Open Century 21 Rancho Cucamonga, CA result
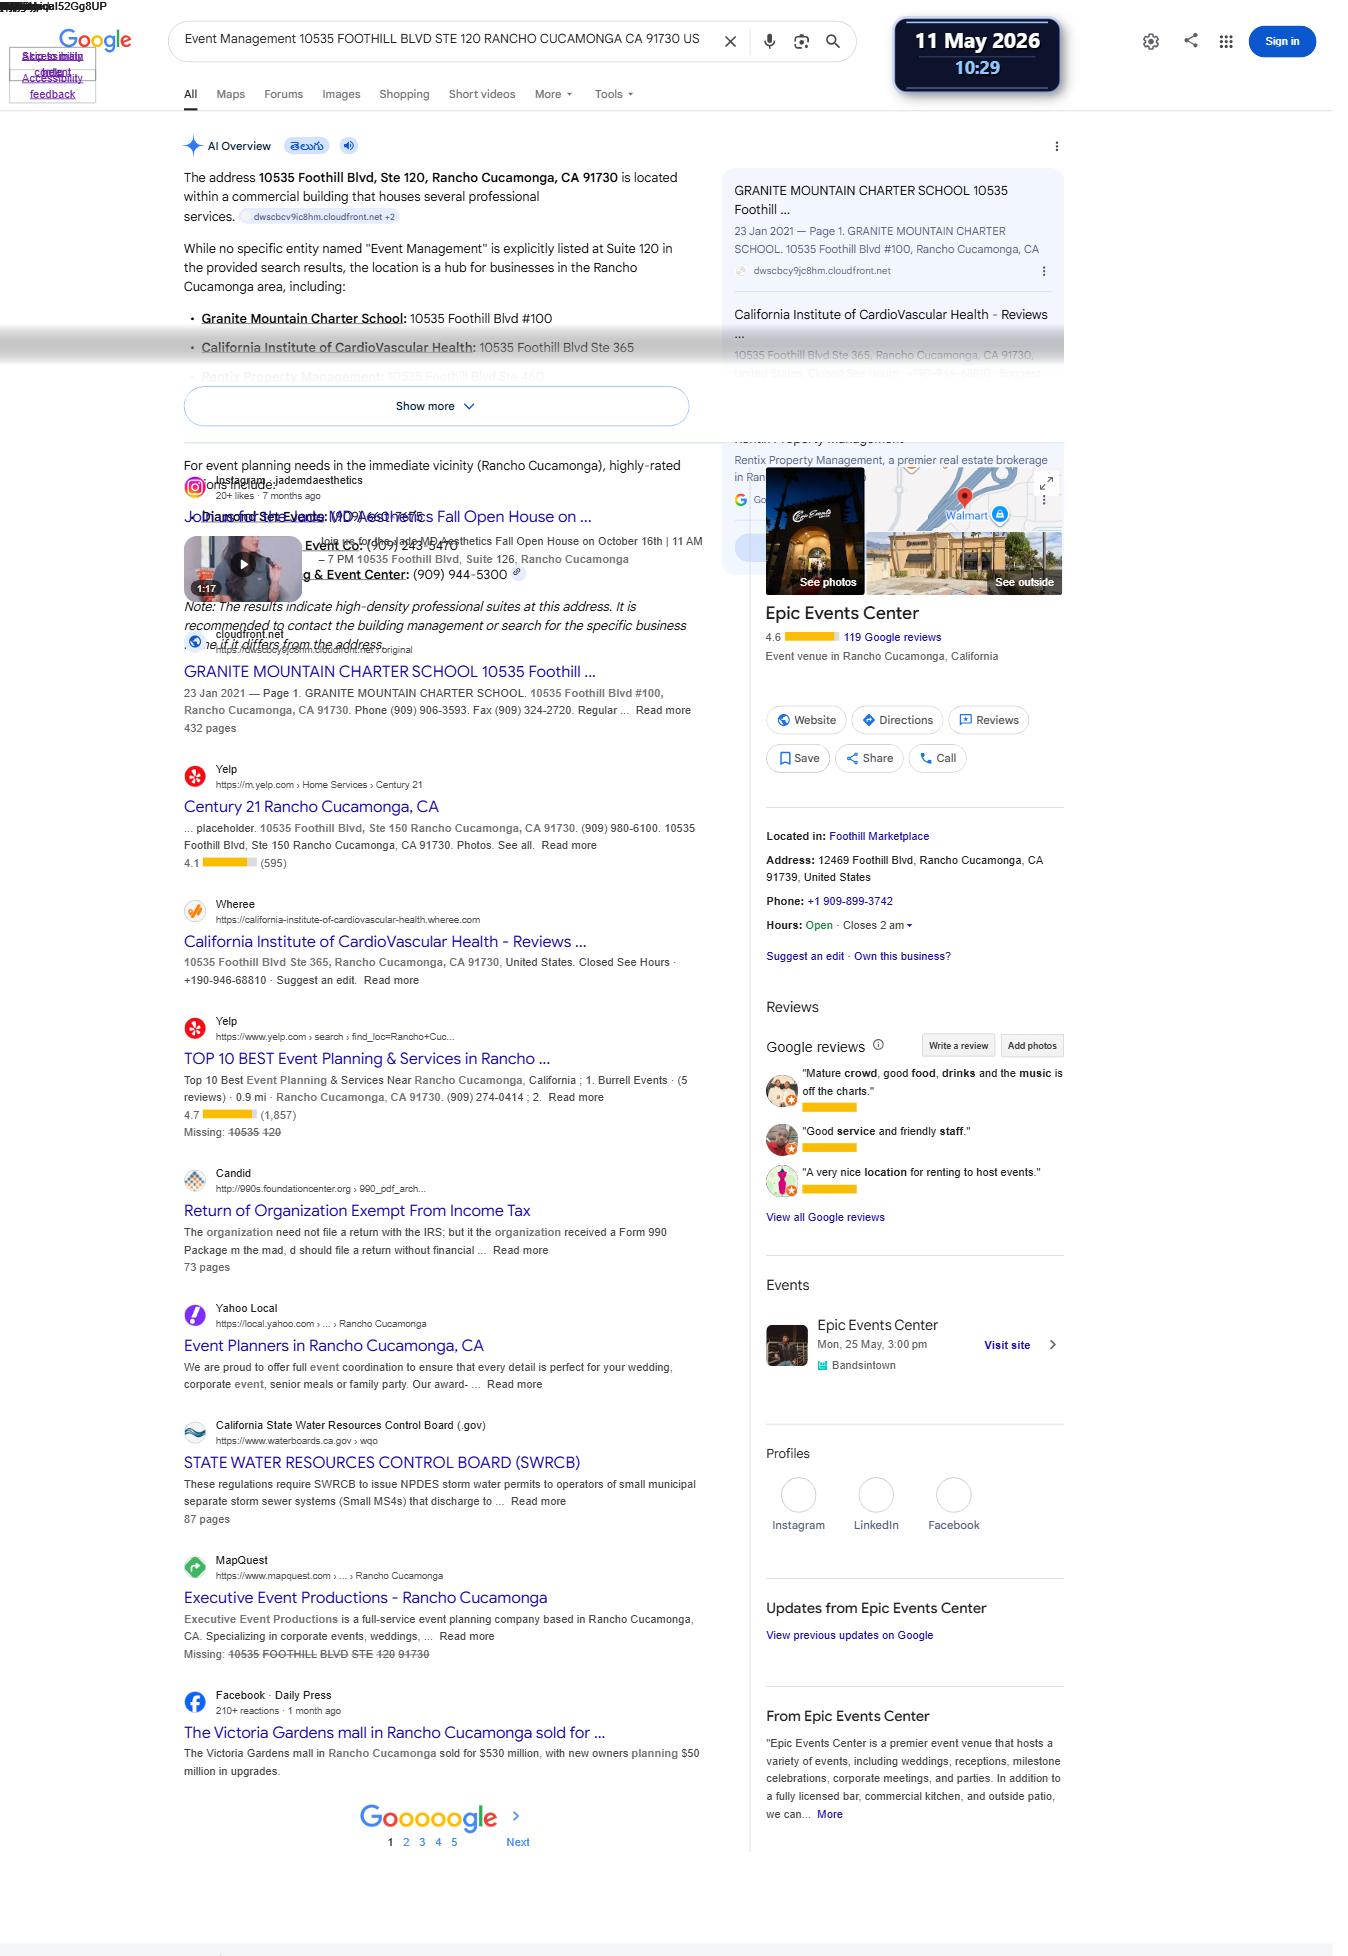Image resolution: width=1348 pixels, height=1956 pixels. click(311, 807)
